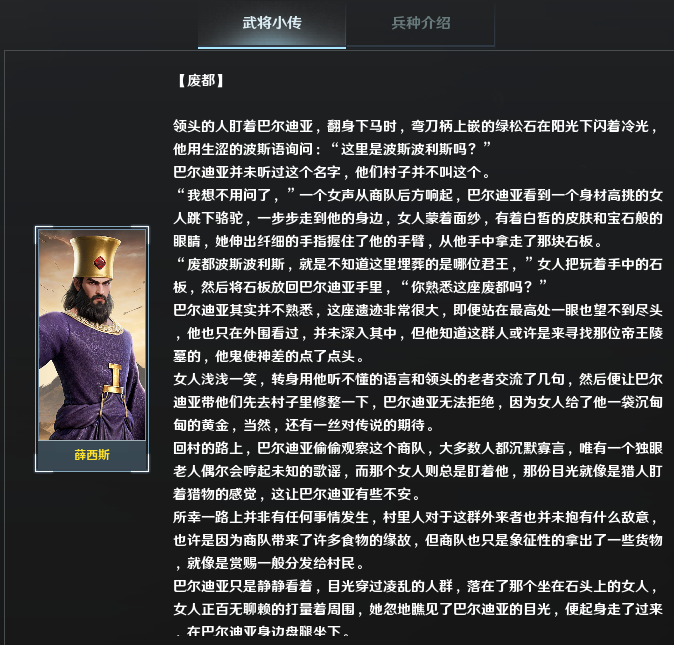The width and height of the screenshot is (674, 645).
Task: Click the gold collar on the purple robe
Action: (x=95, y=322)
